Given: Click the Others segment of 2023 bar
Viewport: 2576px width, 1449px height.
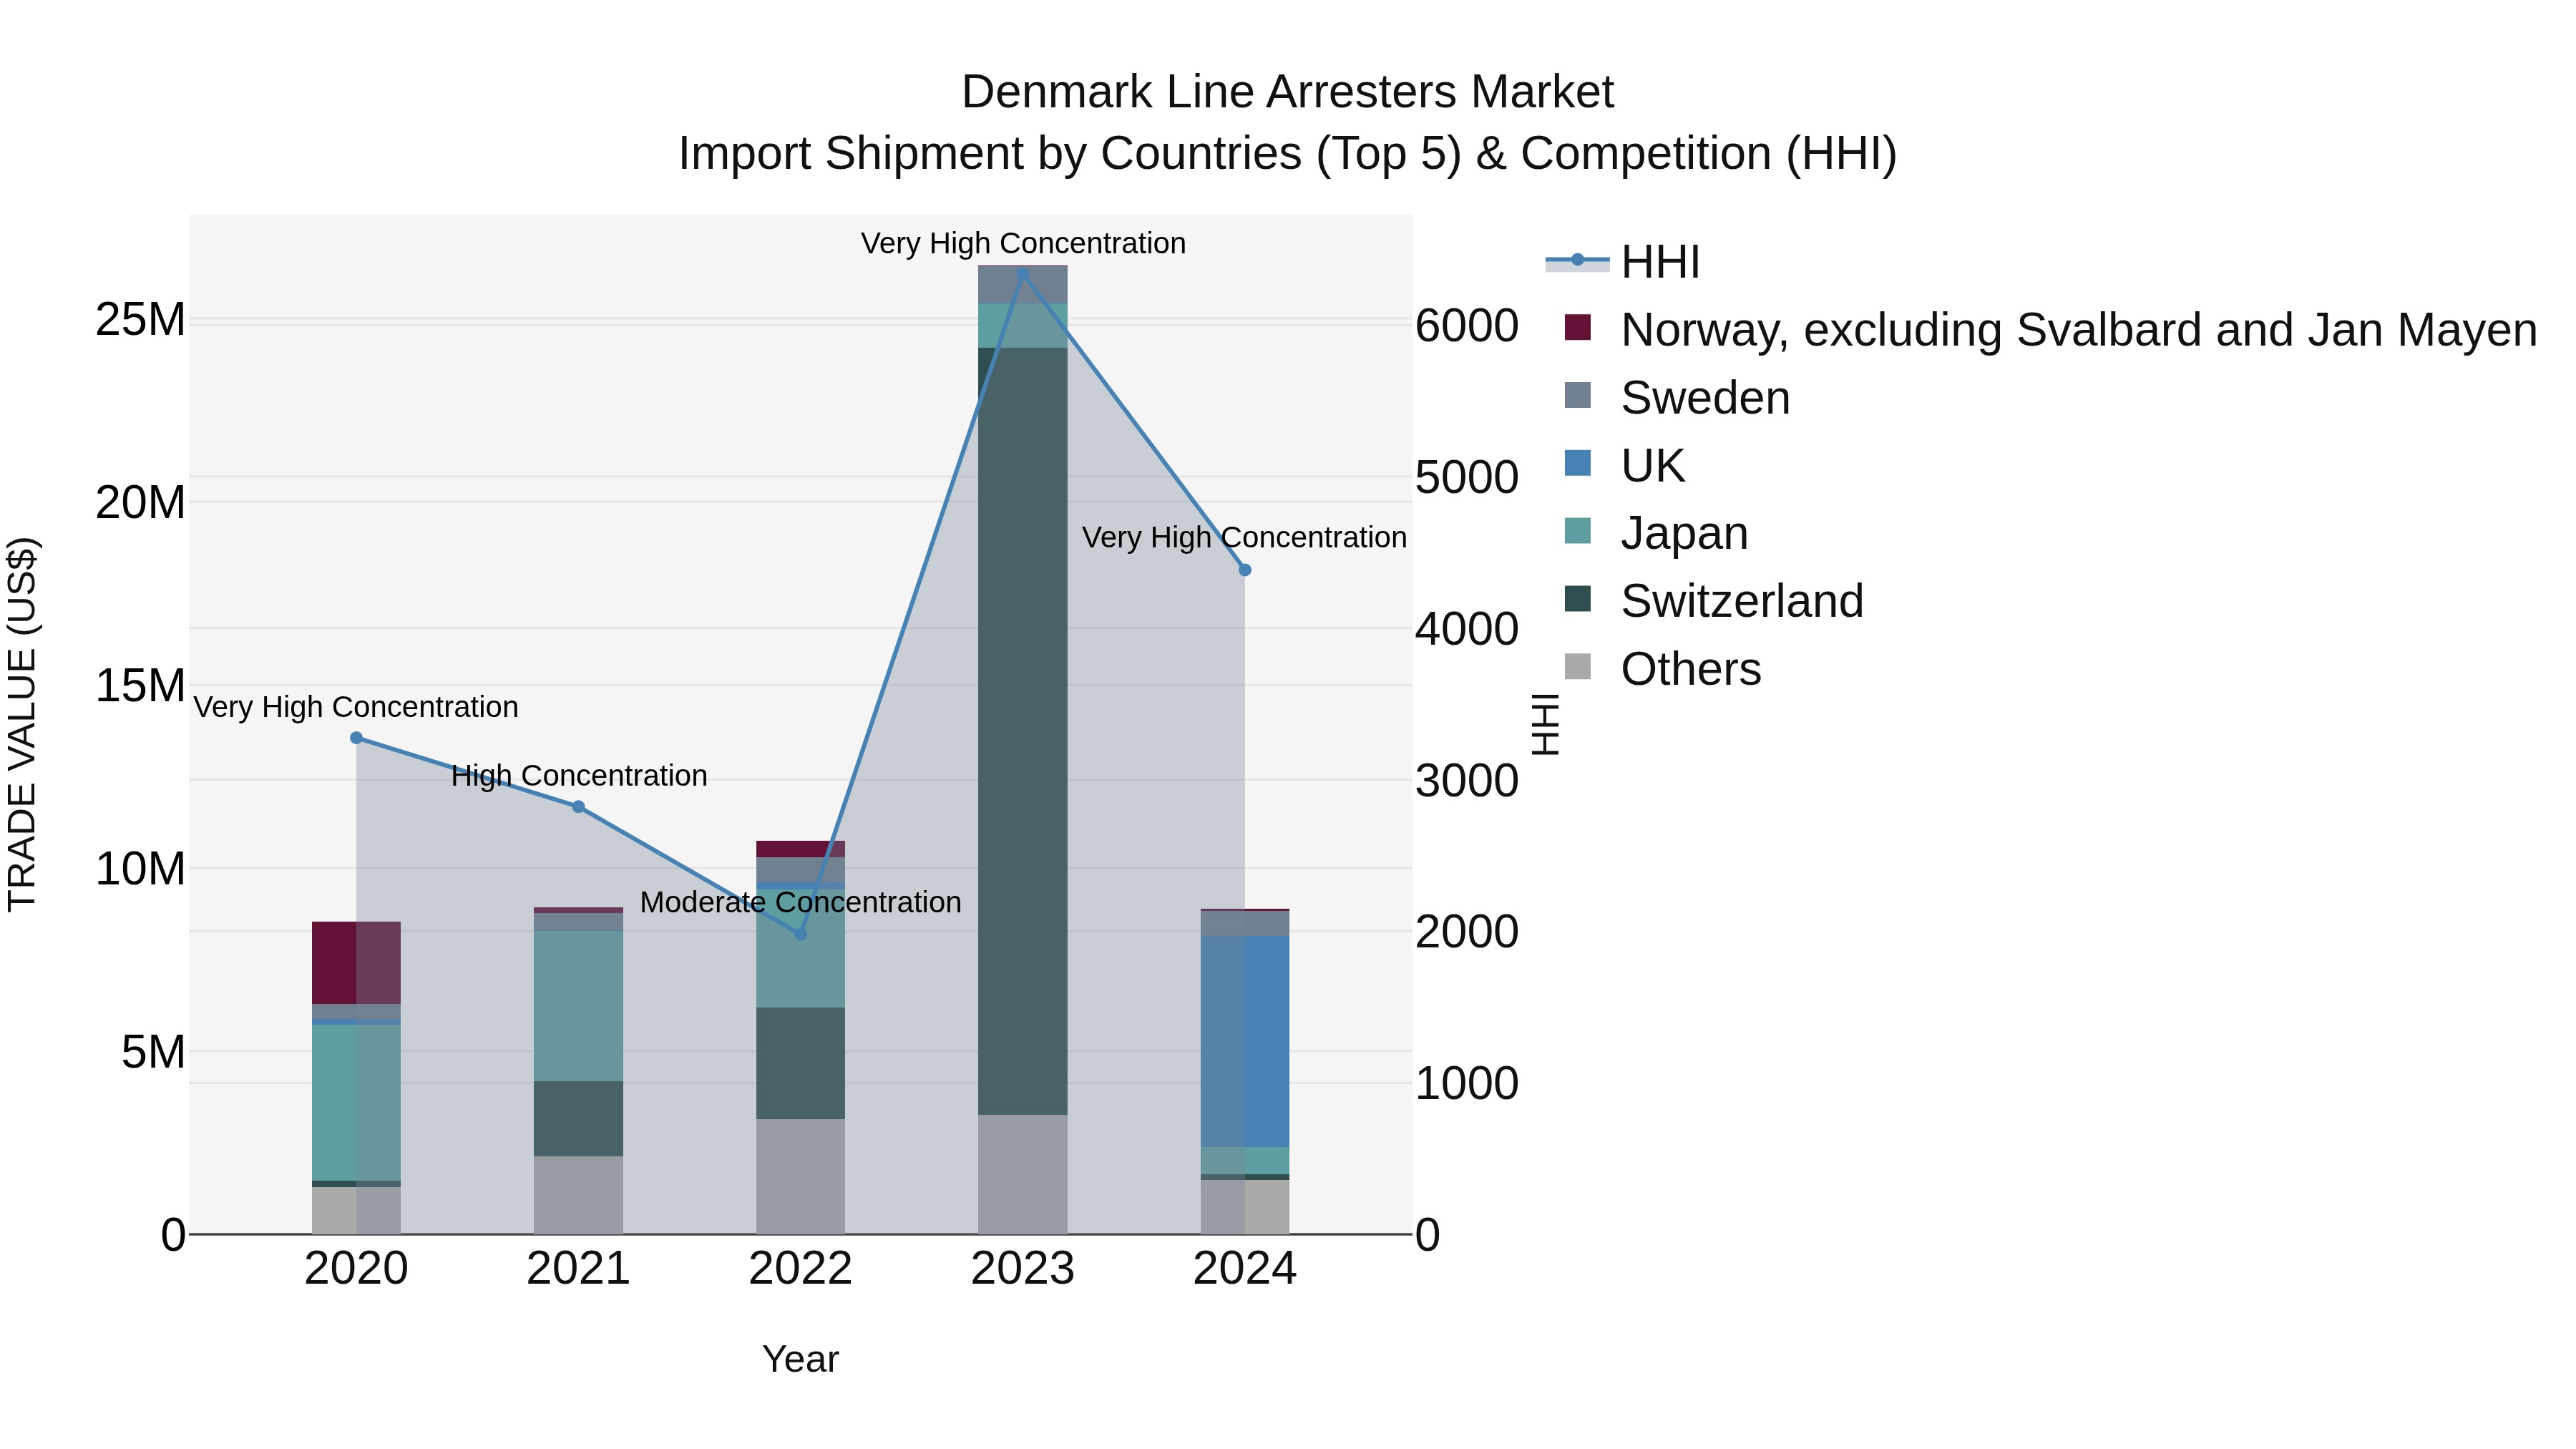Looking at the screenshot, I should point(1022,1175).
